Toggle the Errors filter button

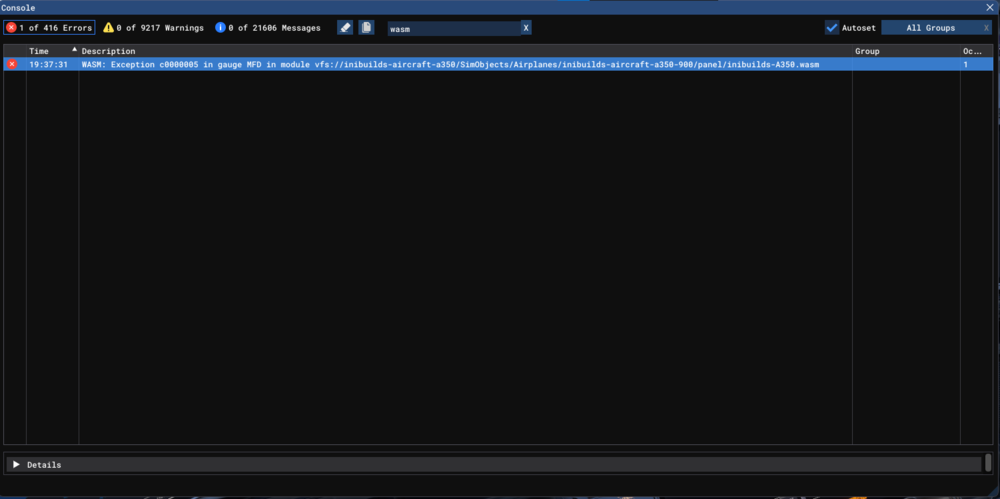click(x=50, y=28)
